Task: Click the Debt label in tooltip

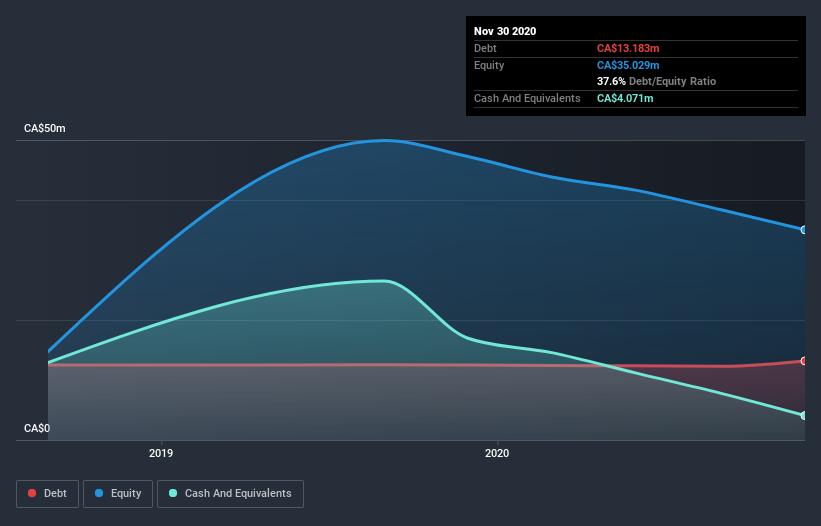Action: (485, 48)
